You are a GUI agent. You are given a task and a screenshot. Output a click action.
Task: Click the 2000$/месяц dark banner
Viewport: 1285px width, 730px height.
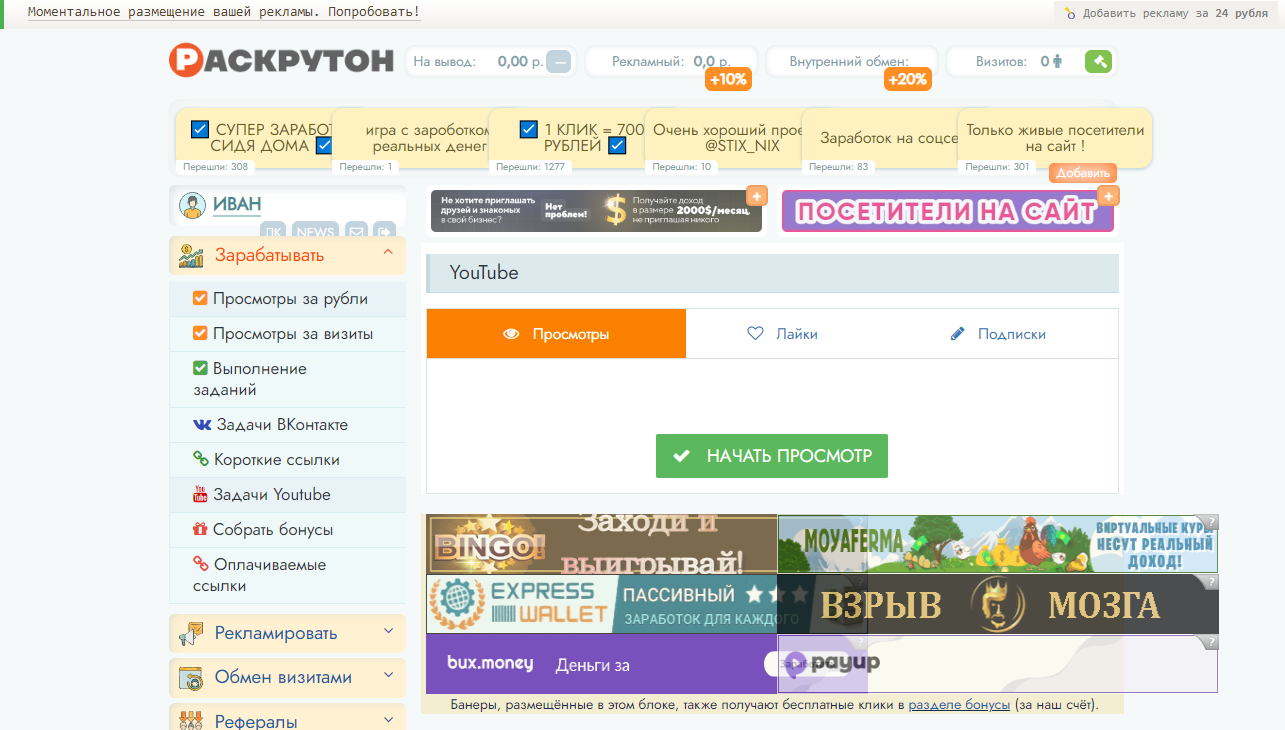(596, 211)
